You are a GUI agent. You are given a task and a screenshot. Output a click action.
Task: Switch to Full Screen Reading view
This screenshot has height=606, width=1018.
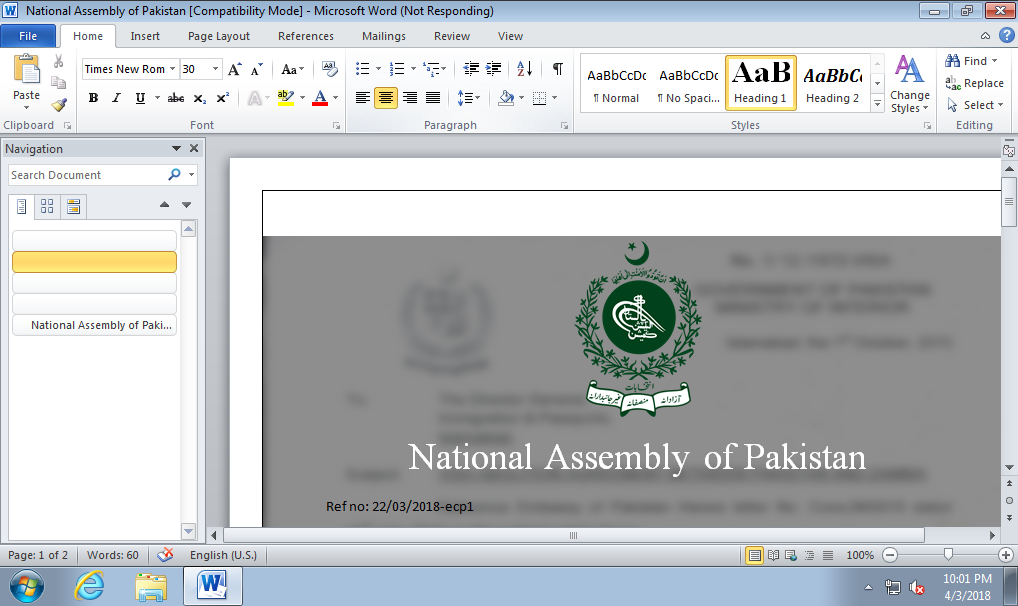pyautogui.click(x=773, y=555)
